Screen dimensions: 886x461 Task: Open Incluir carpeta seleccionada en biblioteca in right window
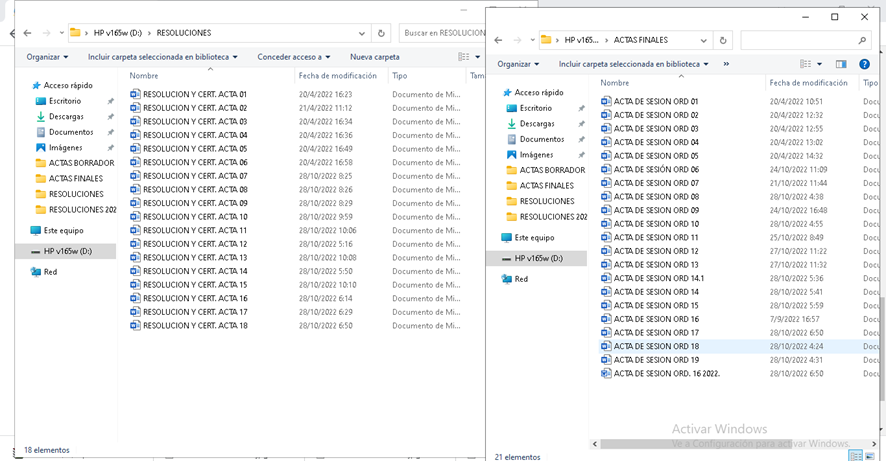point(635,64)
